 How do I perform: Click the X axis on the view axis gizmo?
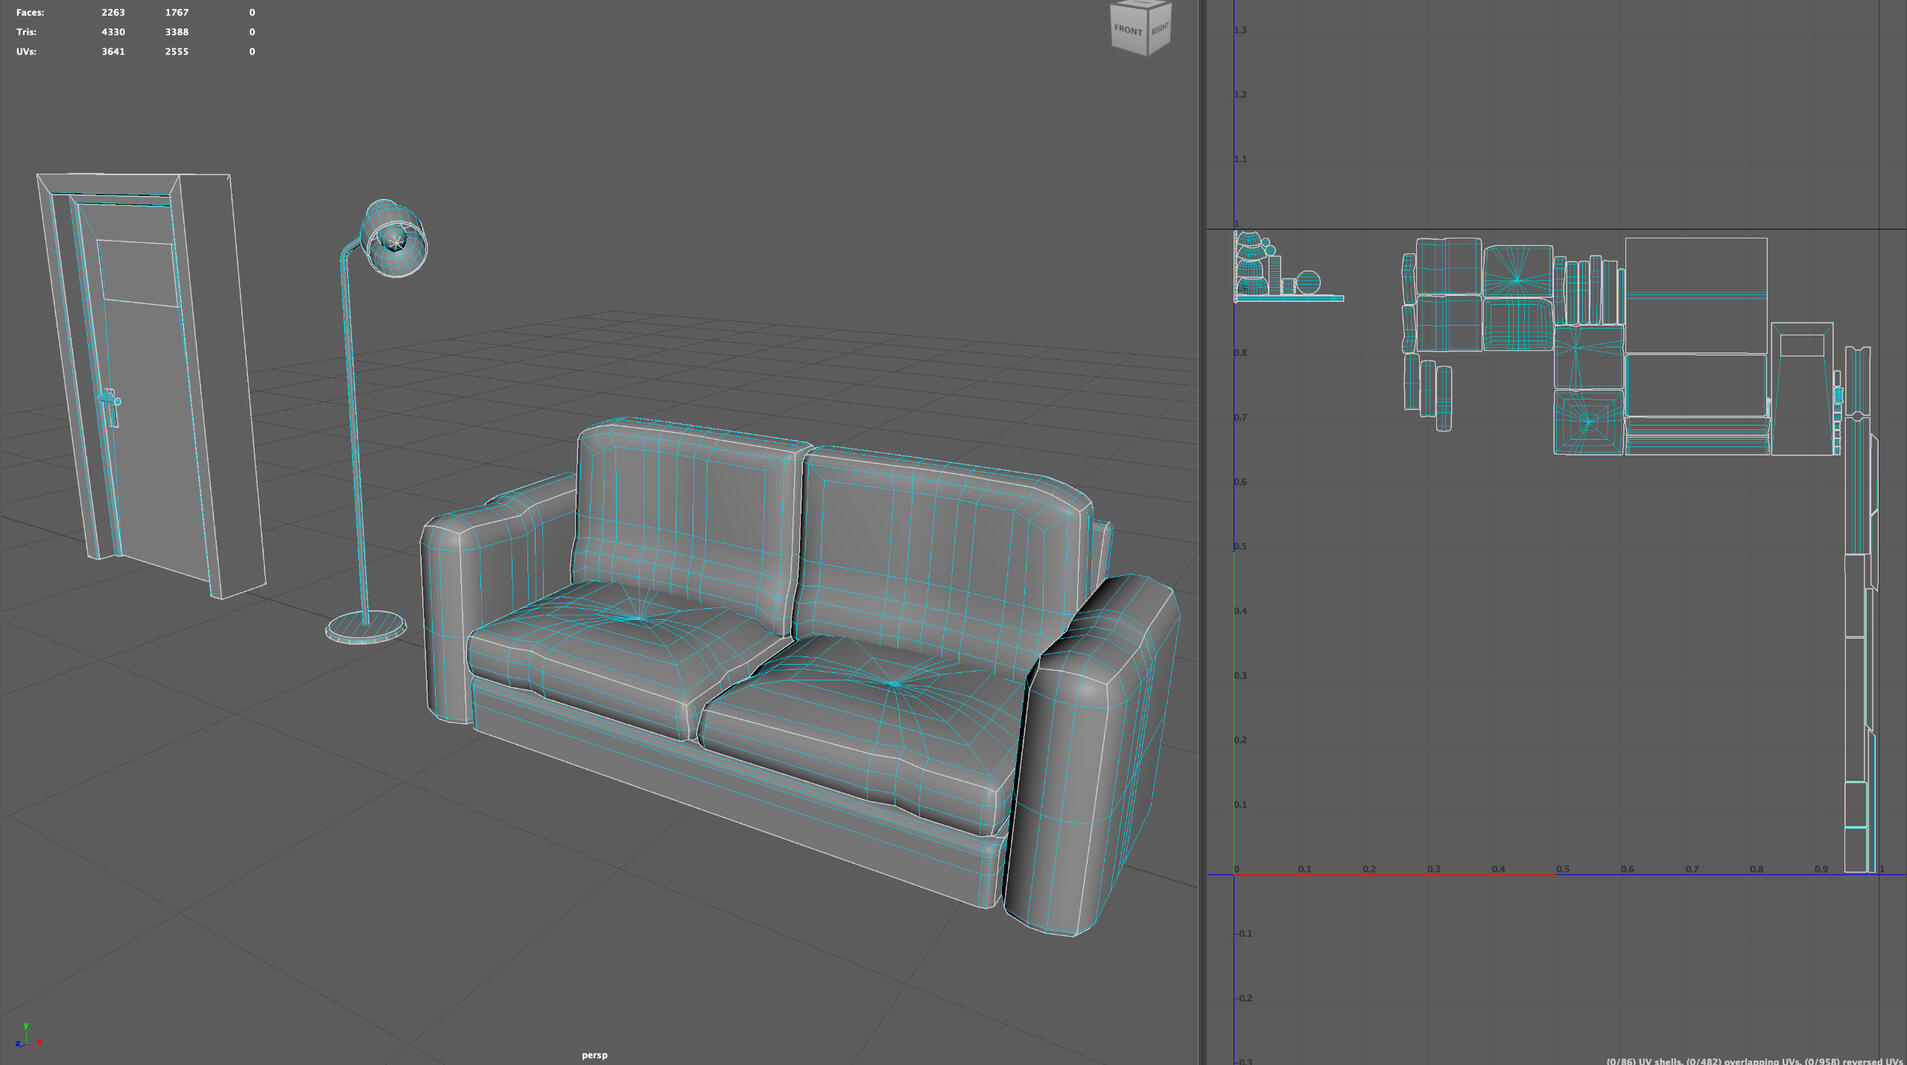tap(39, 1043)
